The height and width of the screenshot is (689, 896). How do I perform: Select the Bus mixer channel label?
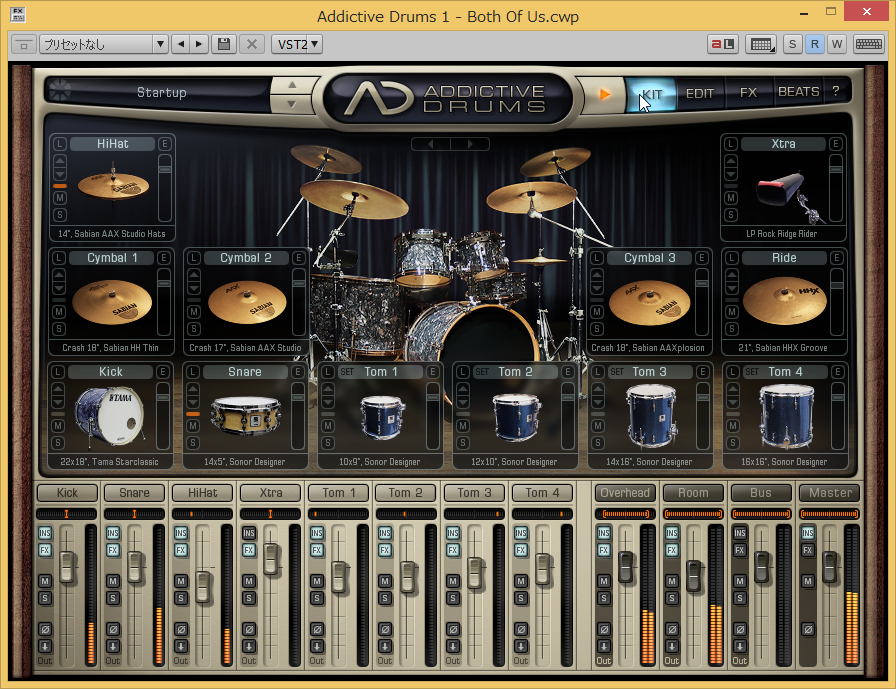(761, 492)
